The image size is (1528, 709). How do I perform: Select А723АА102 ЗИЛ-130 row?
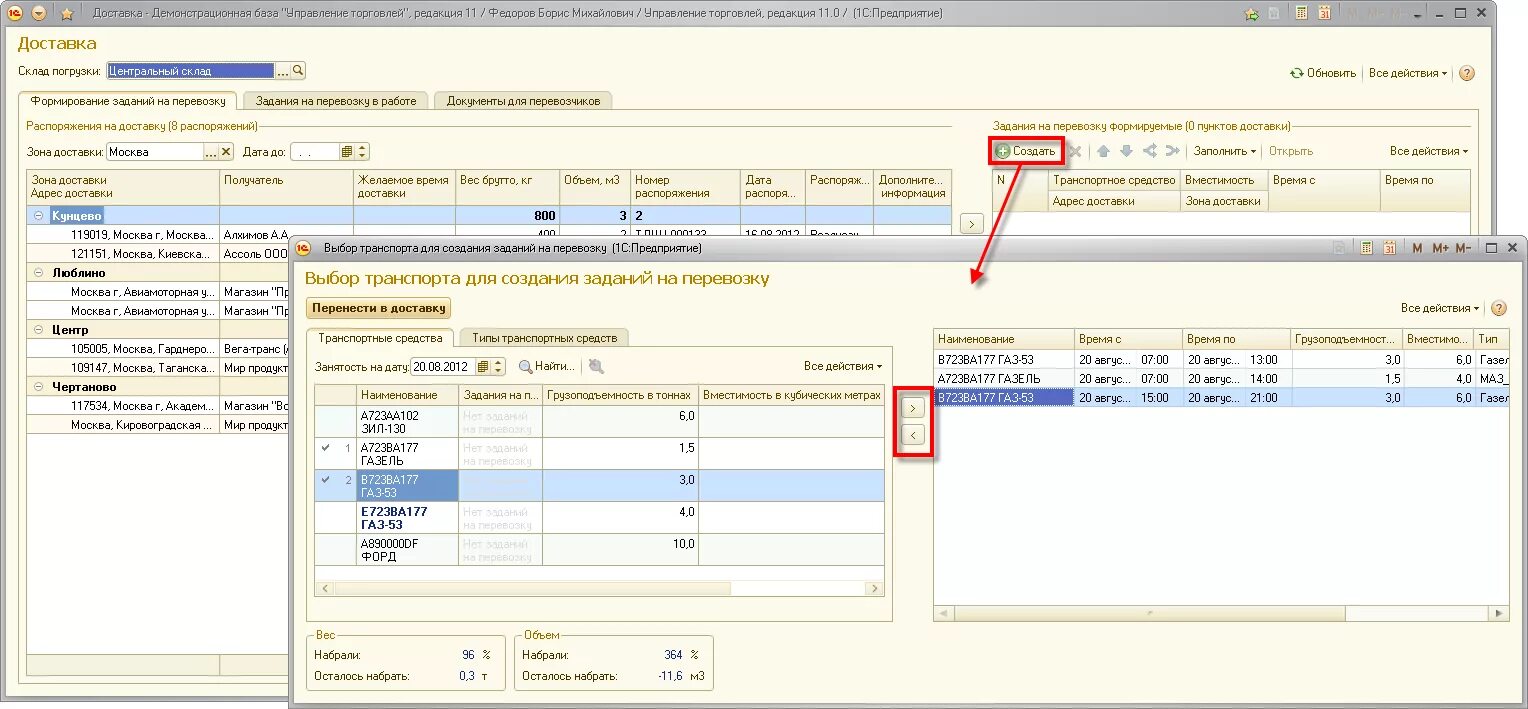pos(600,422)
